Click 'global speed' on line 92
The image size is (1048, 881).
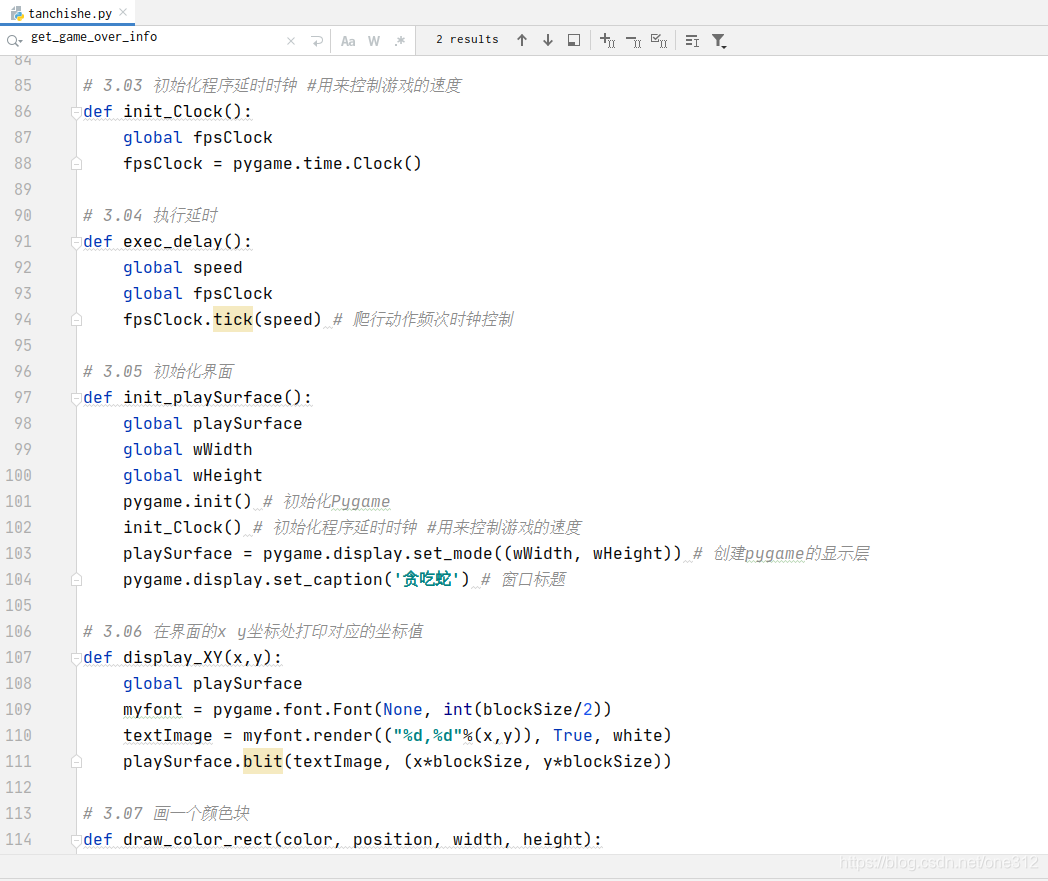pos(182,267)
